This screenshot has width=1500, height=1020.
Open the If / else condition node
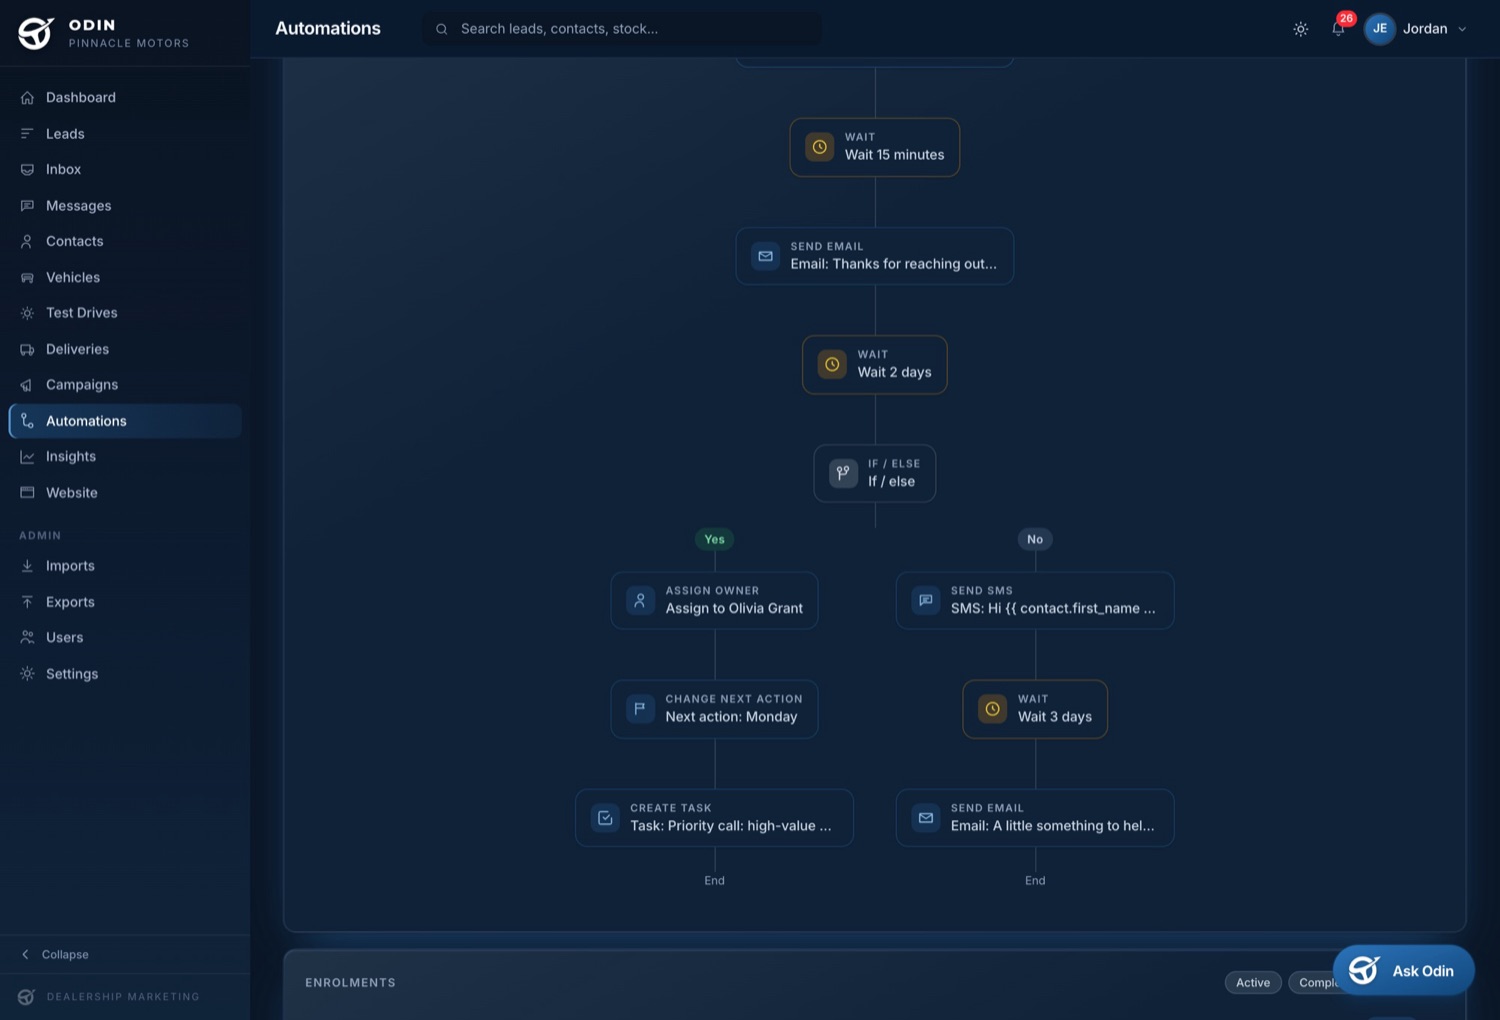click(x=875, y=473)
